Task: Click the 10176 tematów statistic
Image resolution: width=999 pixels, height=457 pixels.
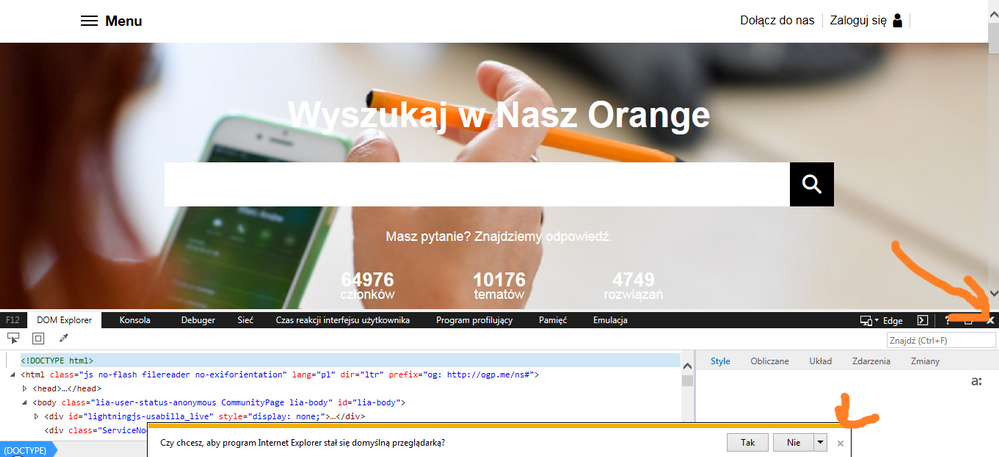Action: coord(500,286)
